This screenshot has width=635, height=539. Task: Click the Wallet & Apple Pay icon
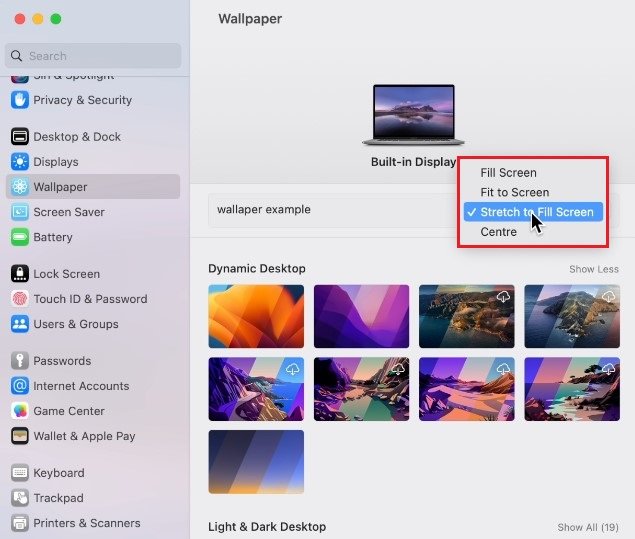(x=19, y=436)
